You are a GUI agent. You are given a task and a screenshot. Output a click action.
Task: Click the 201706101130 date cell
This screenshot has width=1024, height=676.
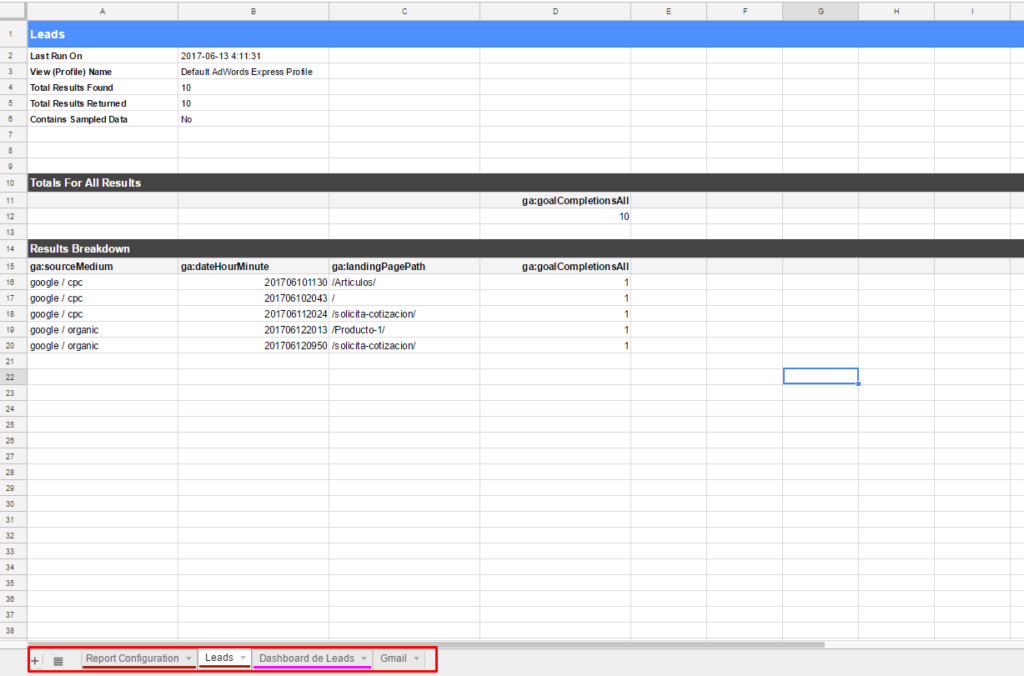253,283
